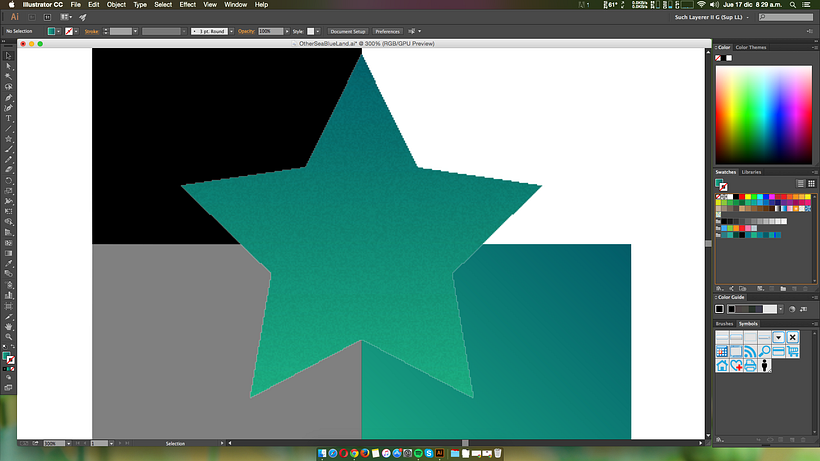Click the calendar grid symbol

pos(722,351)
